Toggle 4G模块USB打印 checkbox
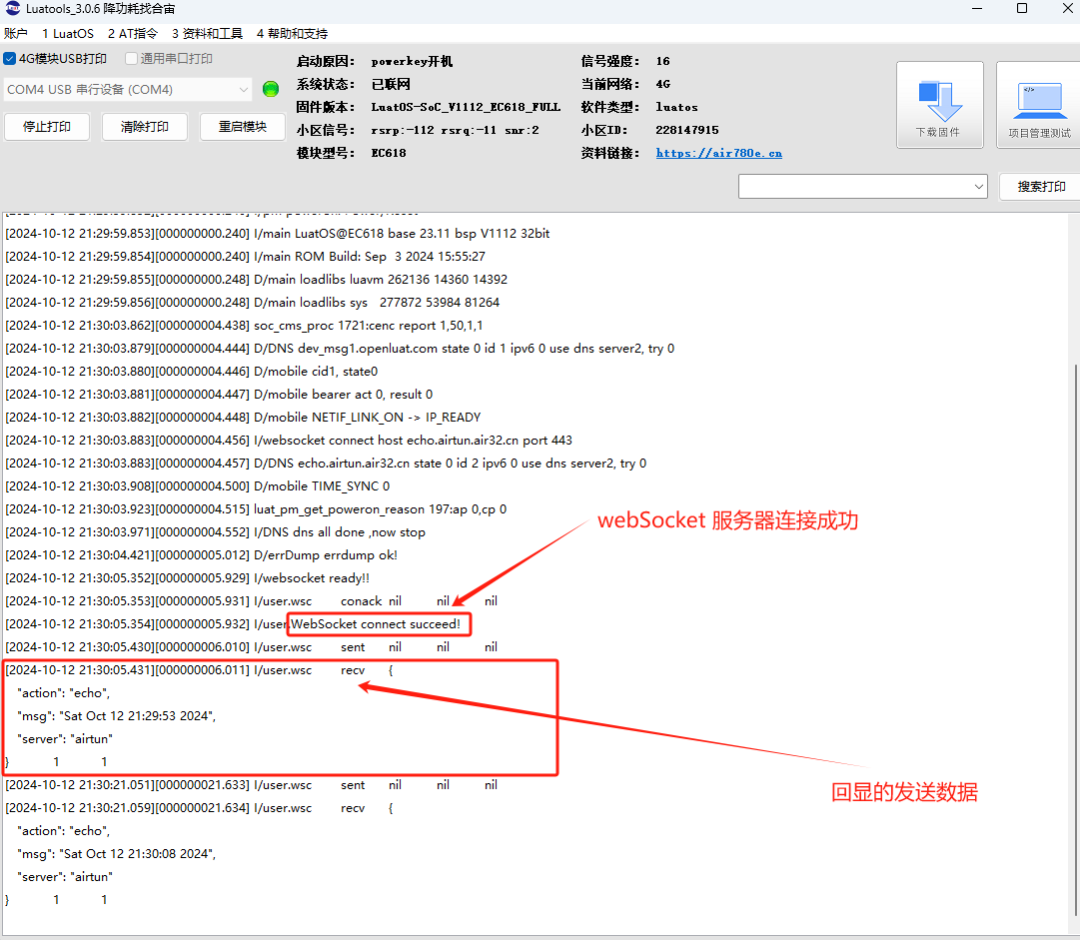This screenshot has width=1080, height=940. (10, 59)
